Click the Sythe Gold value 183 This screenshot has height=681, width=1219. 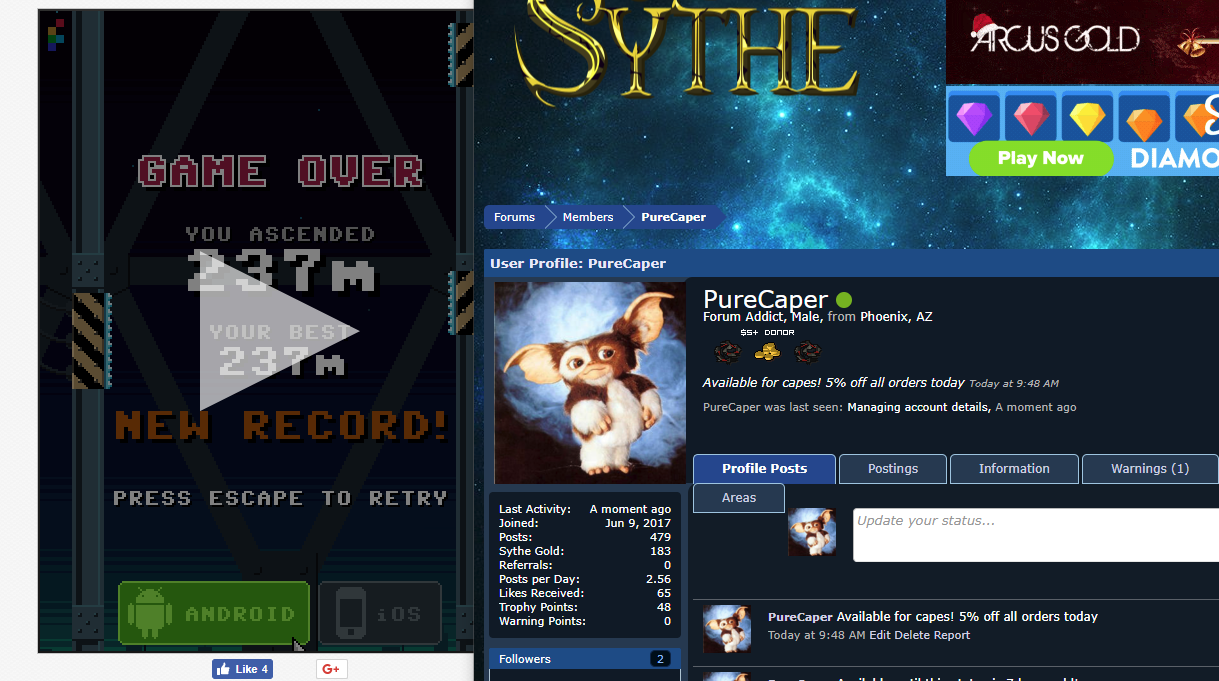[660, 551]
